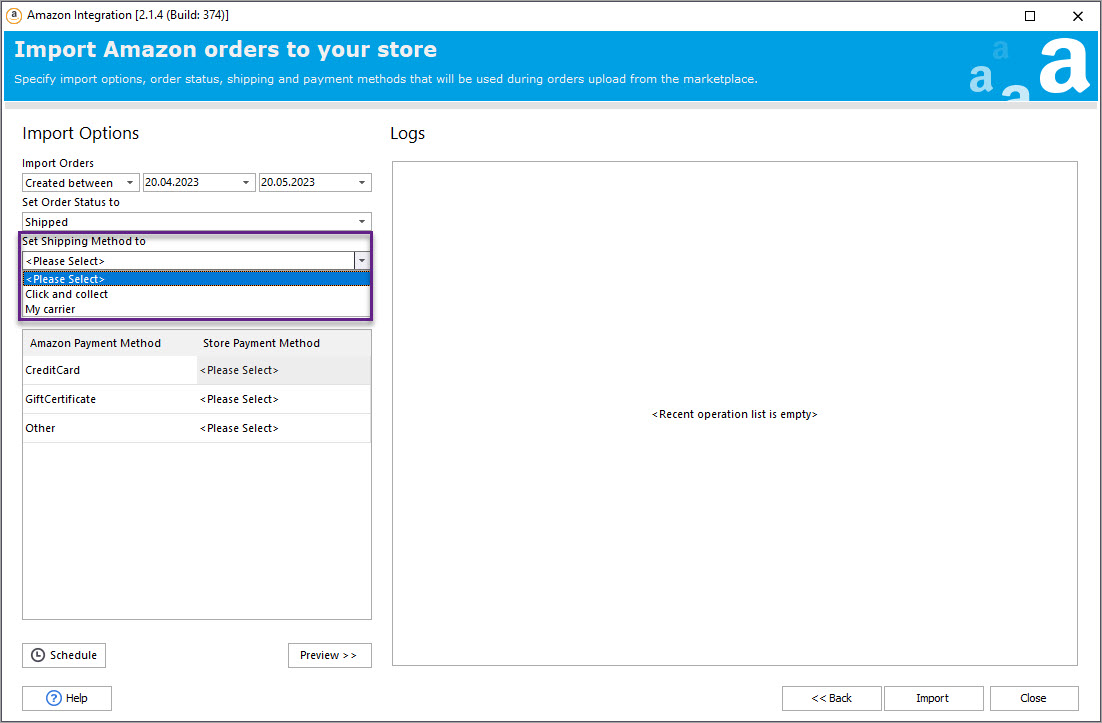Viewport: 1102px width, 723px height.
Task: Go to previous step with << Back
Action: [x=831, y=698]
